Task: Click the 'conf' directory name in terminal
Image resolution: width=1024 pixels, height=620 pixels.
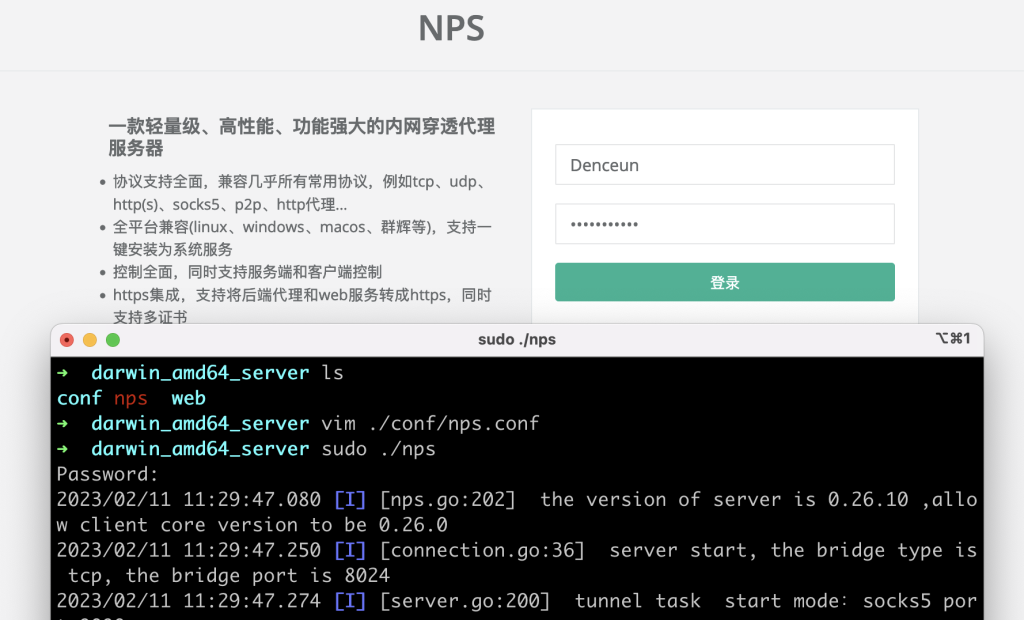Action: [79, 398]
